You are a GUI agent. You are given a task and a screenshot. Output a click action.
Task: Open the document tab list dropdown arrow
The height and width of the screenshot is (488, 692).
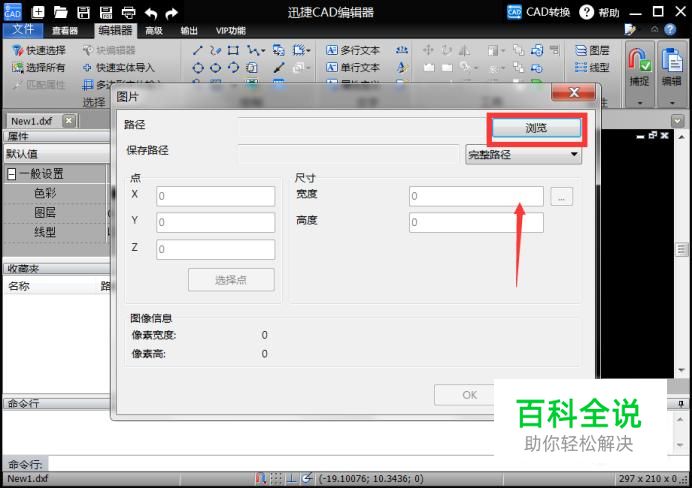click(677, 121)
